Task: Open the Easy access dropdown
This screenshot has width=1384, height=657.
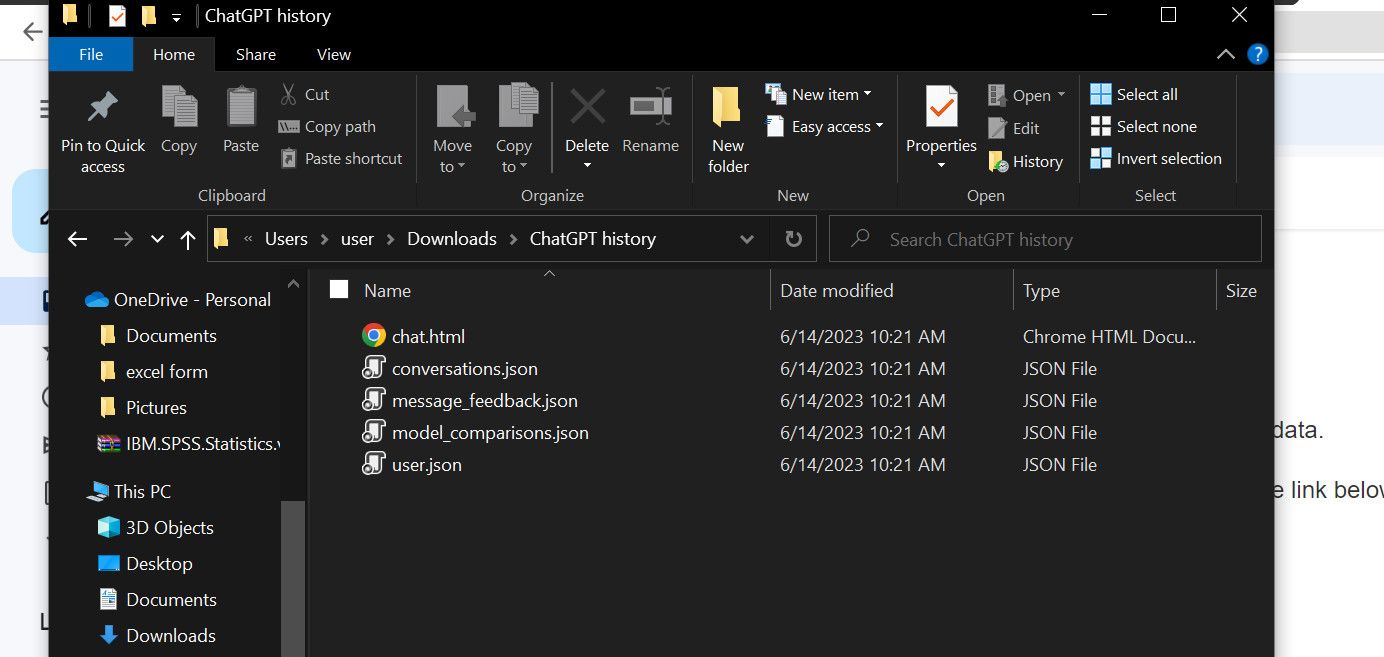Action: point(825,127)
